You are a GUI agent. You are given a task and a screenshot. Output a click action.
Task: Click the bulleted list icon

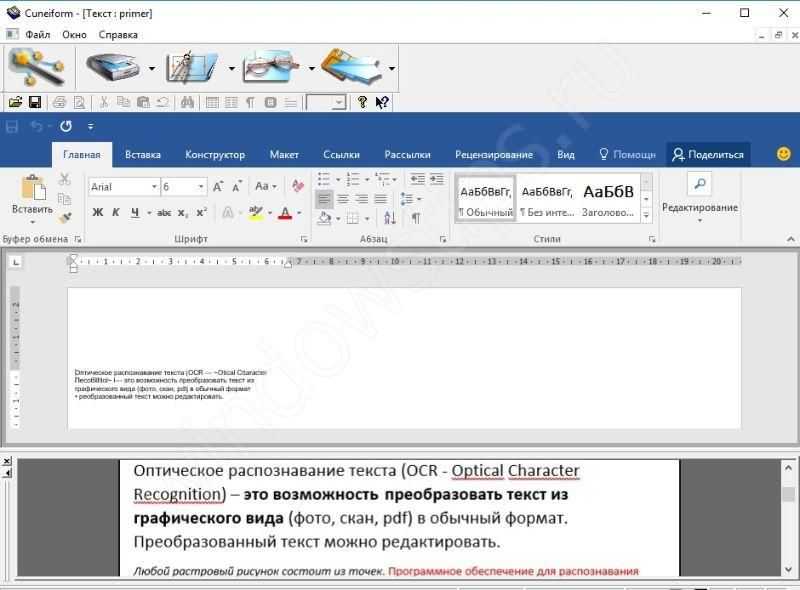324,179
